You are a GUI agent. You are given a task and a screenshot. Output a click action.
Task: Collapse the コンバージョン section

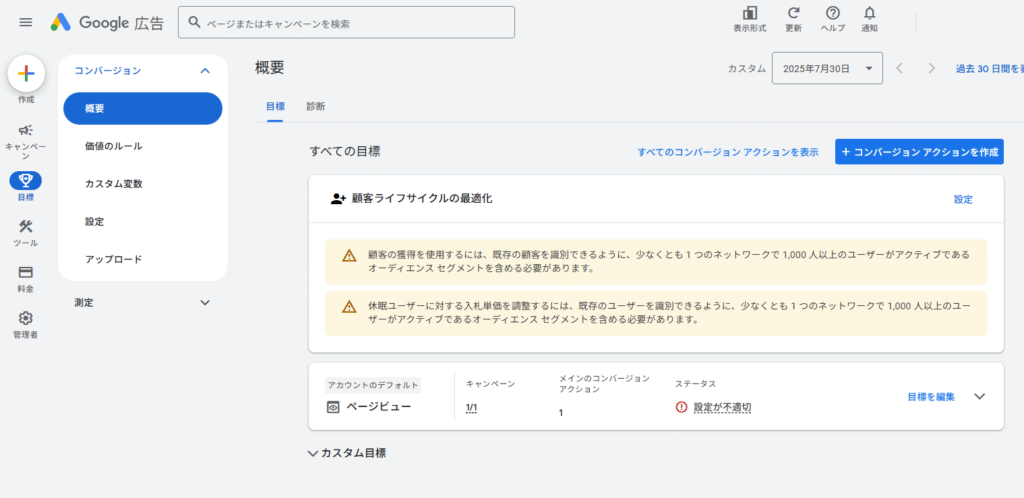(x=205, y=70)
